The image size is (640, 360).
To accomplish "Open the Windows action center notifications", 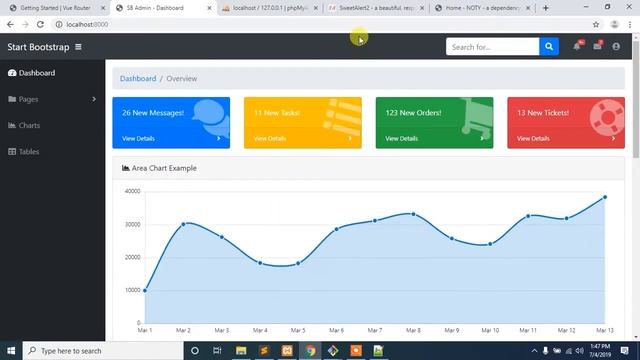I will tap(624, 351).
